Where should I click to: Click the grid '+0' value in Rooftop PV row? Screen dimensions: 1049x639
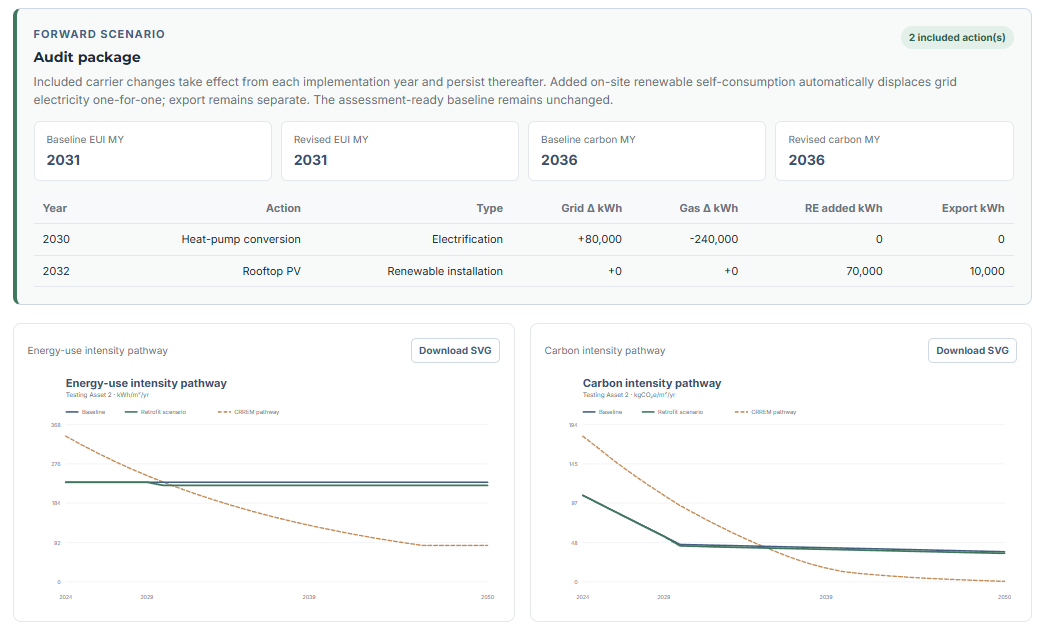coord(615,271)
